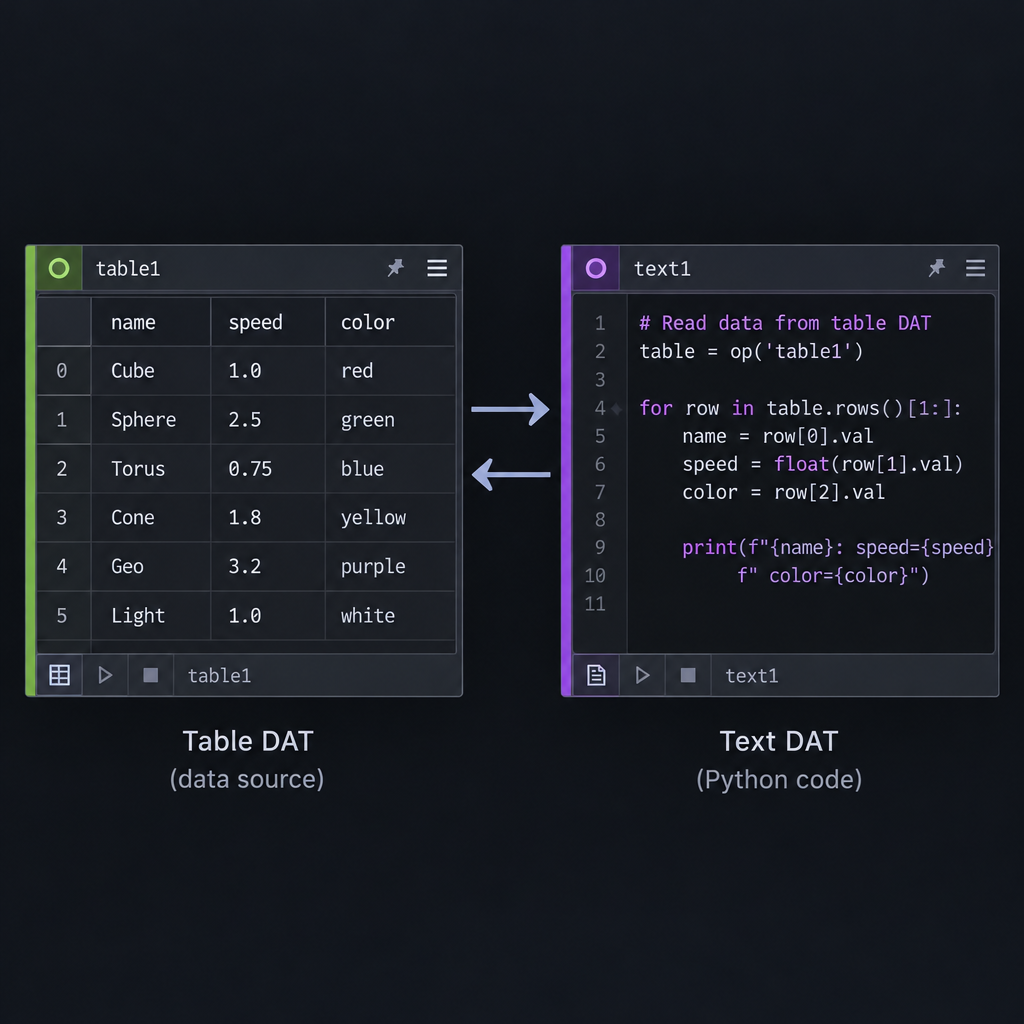Click the text1 title in the header
The width and height of the screenshot is (1024, 1024).
tap(662, 268)
